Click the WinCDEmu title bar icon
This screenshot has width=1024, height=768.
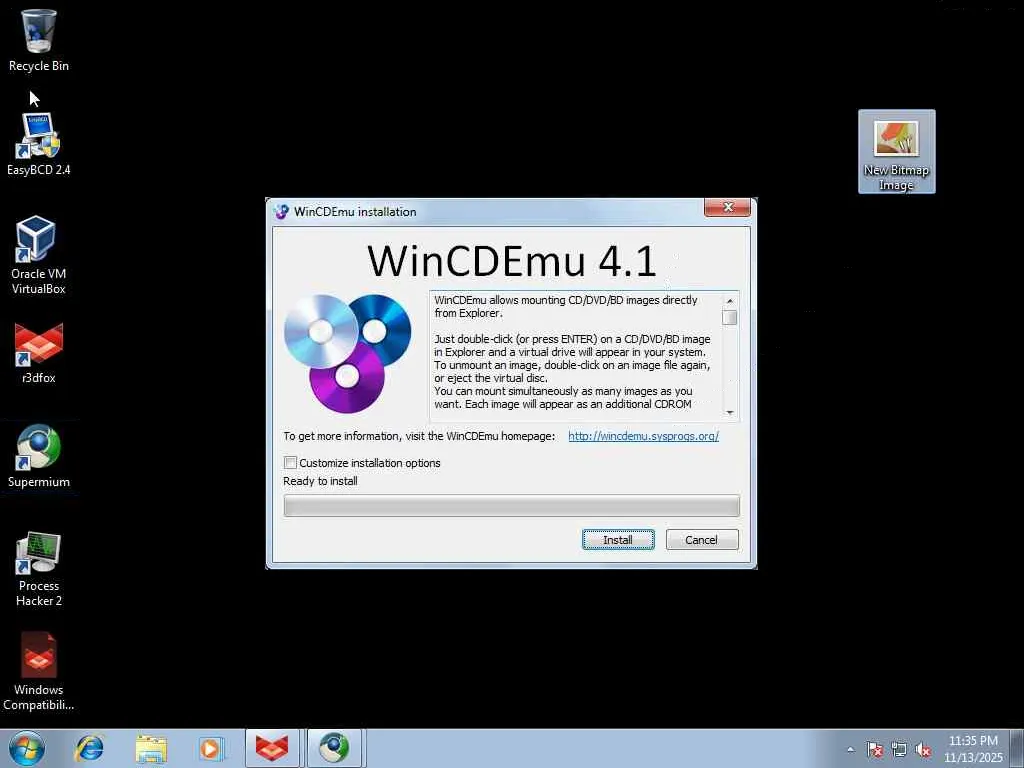pos(281,212)
